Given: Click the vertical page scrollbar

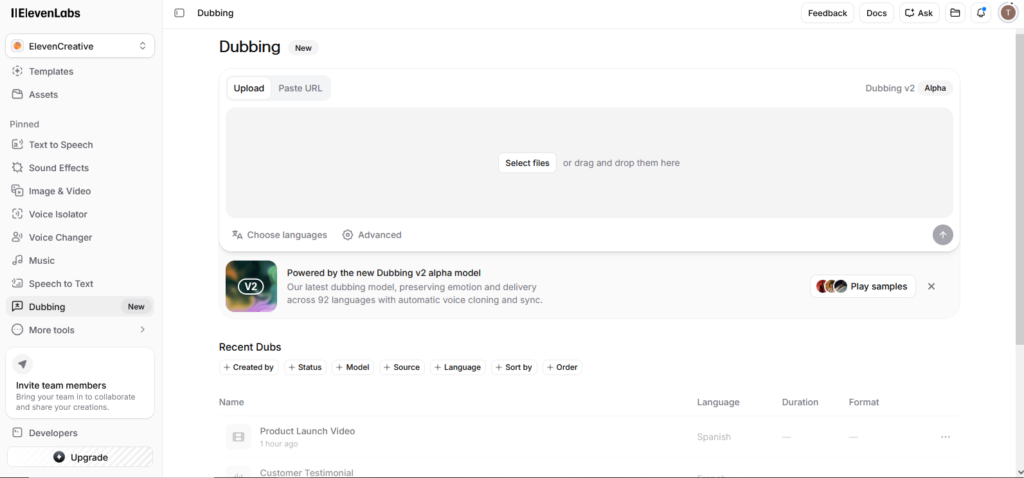Looking at the screenshot, I should [x=1019, y=189].
